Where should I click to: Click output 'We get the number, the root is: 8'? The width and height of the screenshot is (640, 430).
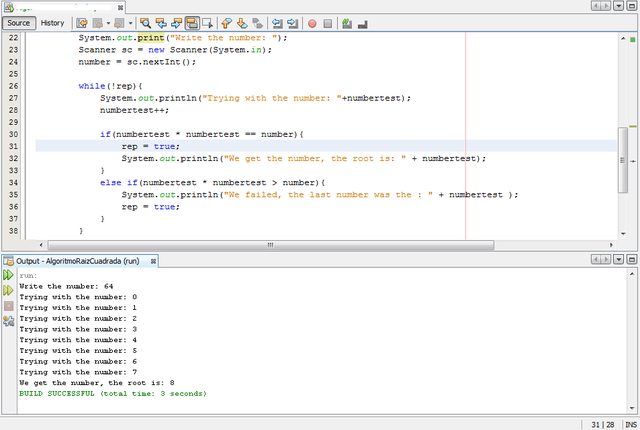point(97,383)
